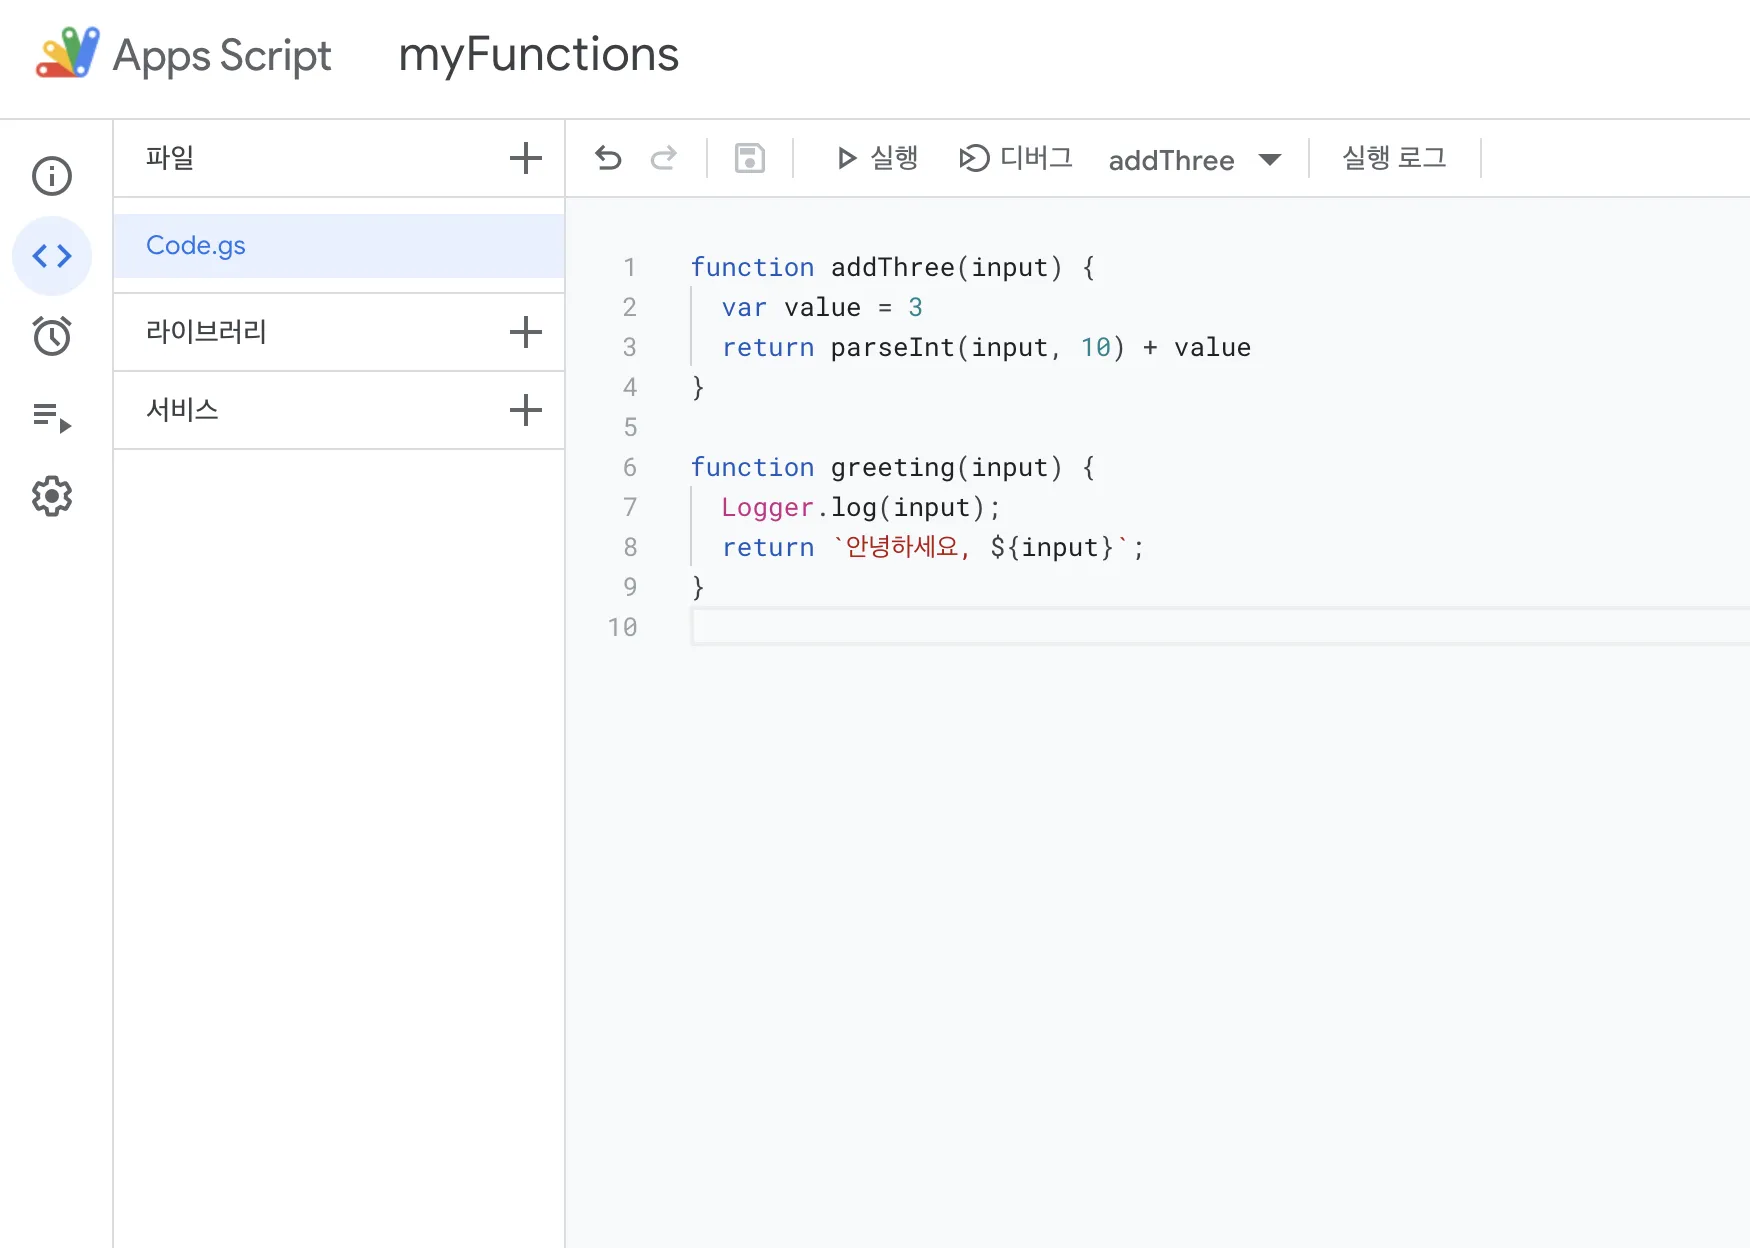This screenshot has width=1750, height=1248.
Task: Click the 라이브러리 section label
Action: [206, 332]
